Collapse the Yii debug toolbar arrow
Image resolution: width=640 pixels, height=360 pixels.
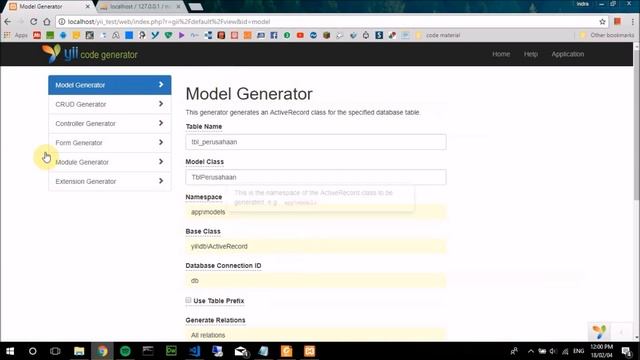622,332
